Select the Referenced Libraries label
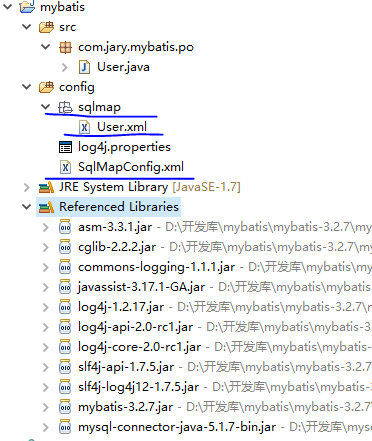Image resolution: width=372 pixels, height=441 pixels. point(119,207)
